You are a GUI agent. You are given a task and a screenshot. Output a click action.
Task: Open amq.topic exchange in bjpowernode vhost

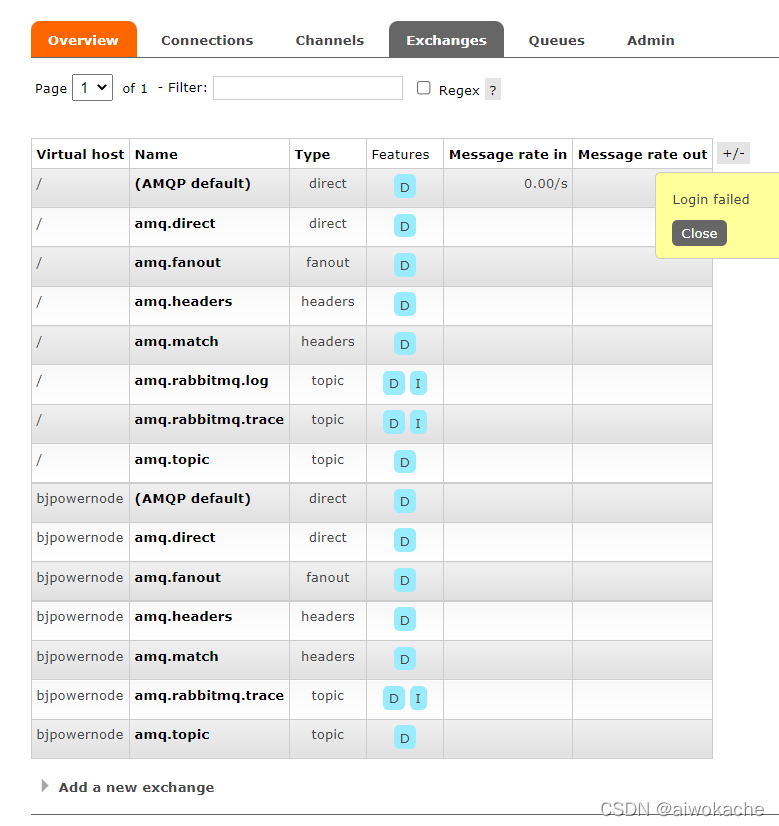172,734
